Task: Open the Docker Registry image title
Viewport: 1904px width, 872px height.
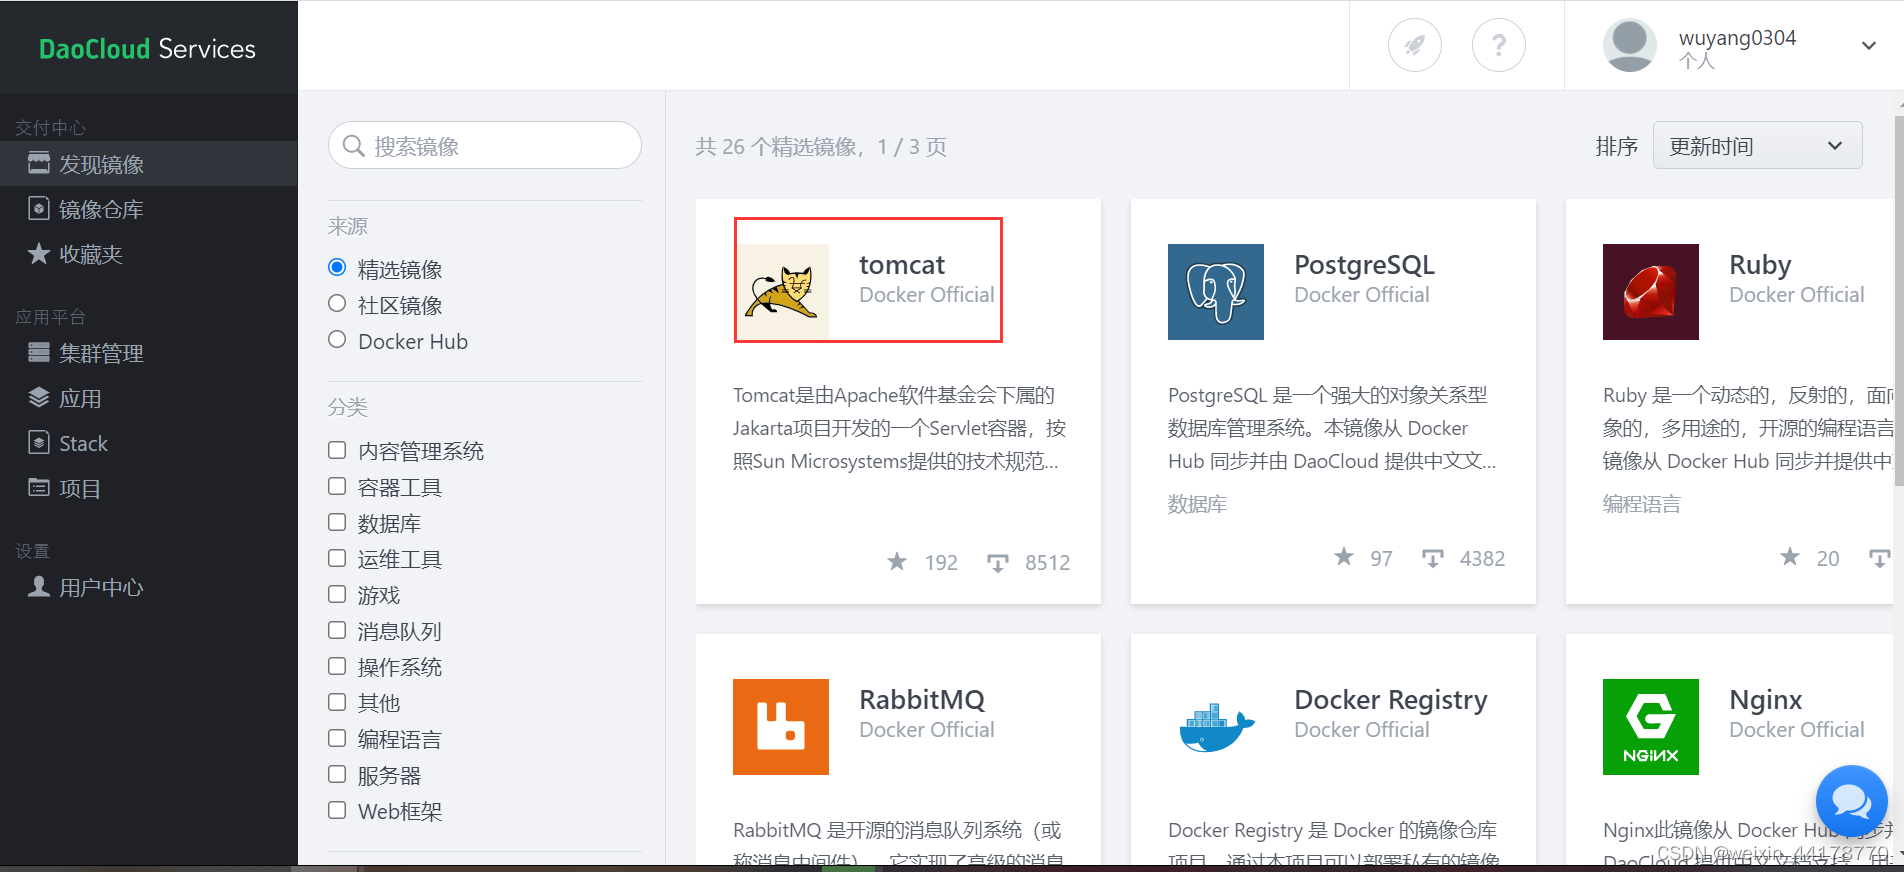Action: [1391, 700]
